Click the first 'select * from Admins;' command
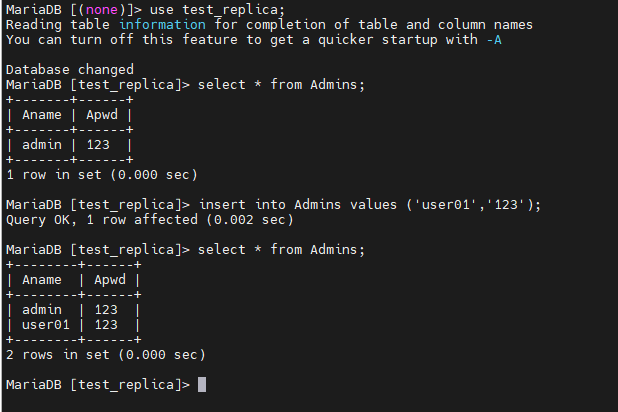Viewport: 618px width, 412px height. point(281,85)
